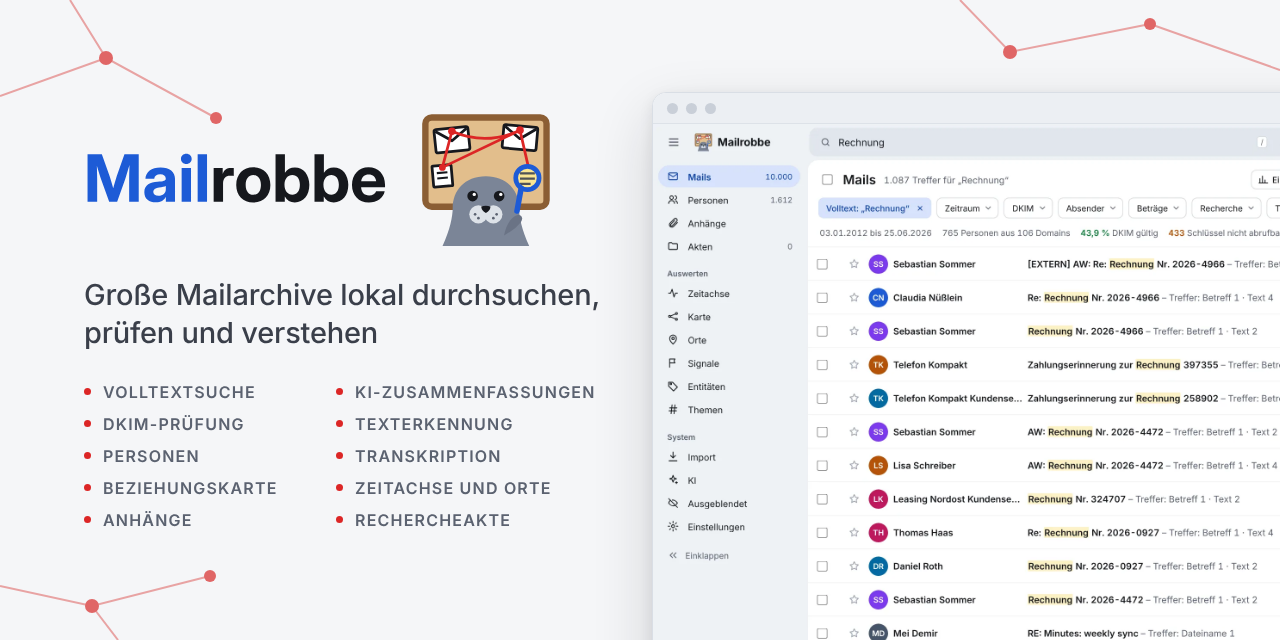Screen dimensions: 1280x640
Task: Open the Recherche filter dropdown
Action: coord(1226,208)
